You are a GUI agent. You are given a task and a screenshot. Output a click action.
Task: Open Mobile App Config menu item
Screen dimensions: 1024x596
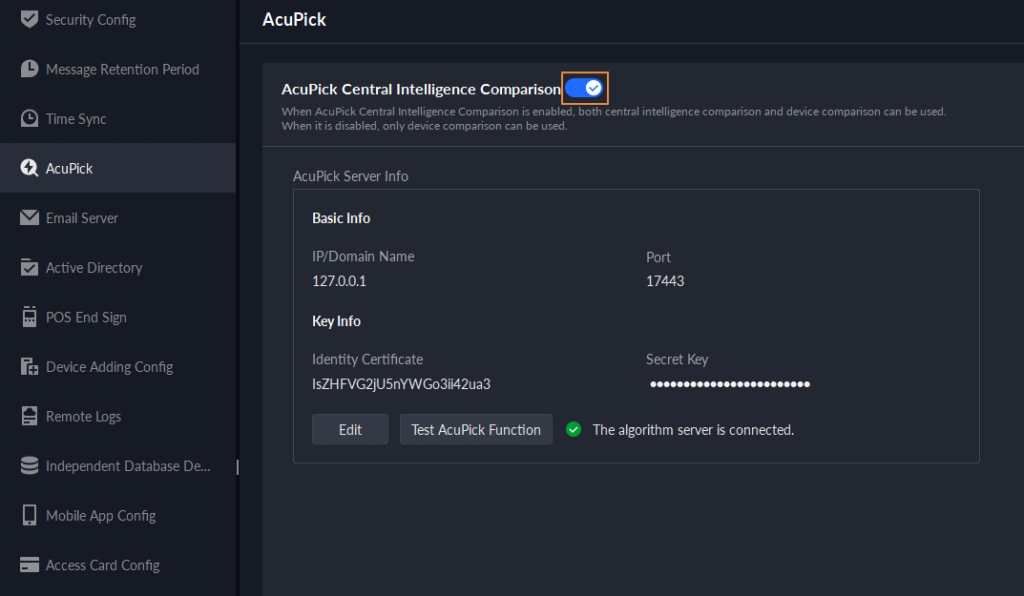100,516
